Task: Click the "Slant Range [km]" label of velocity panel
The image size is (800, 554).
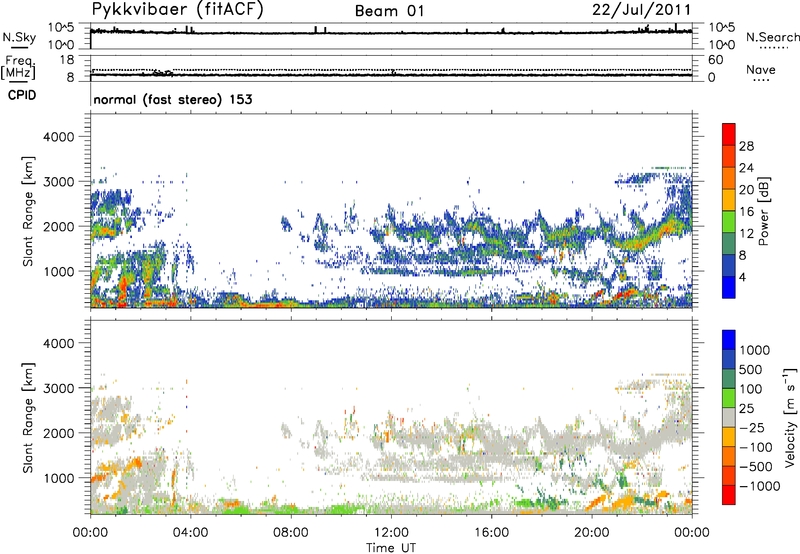Action: [x=28, y=417]
